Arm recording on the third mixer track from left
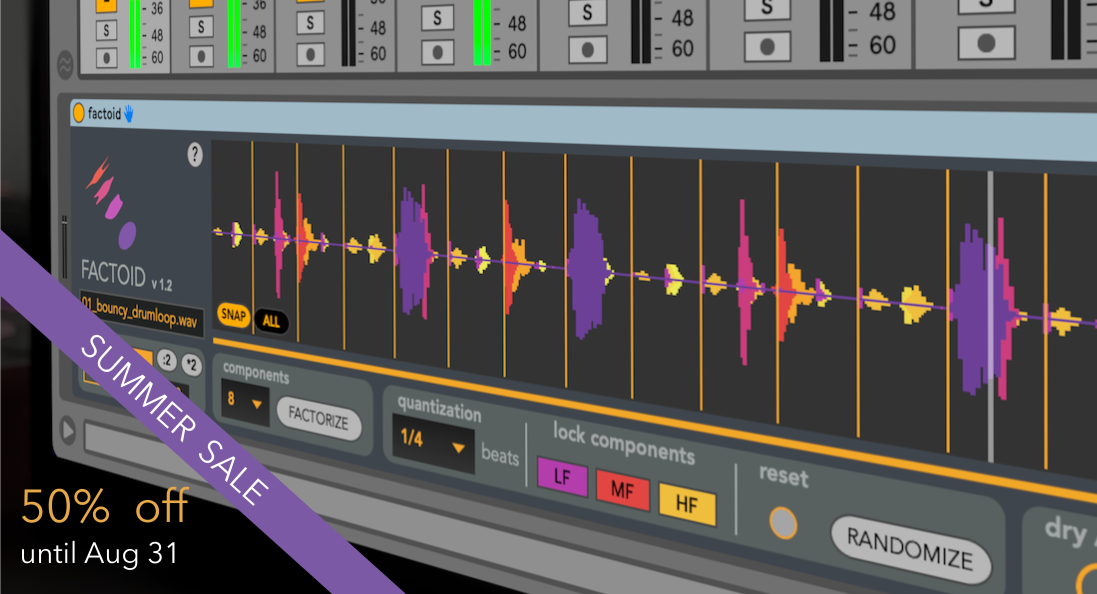Image resolution: width=1097 pixels, height=594 pixels. point(310,54)
